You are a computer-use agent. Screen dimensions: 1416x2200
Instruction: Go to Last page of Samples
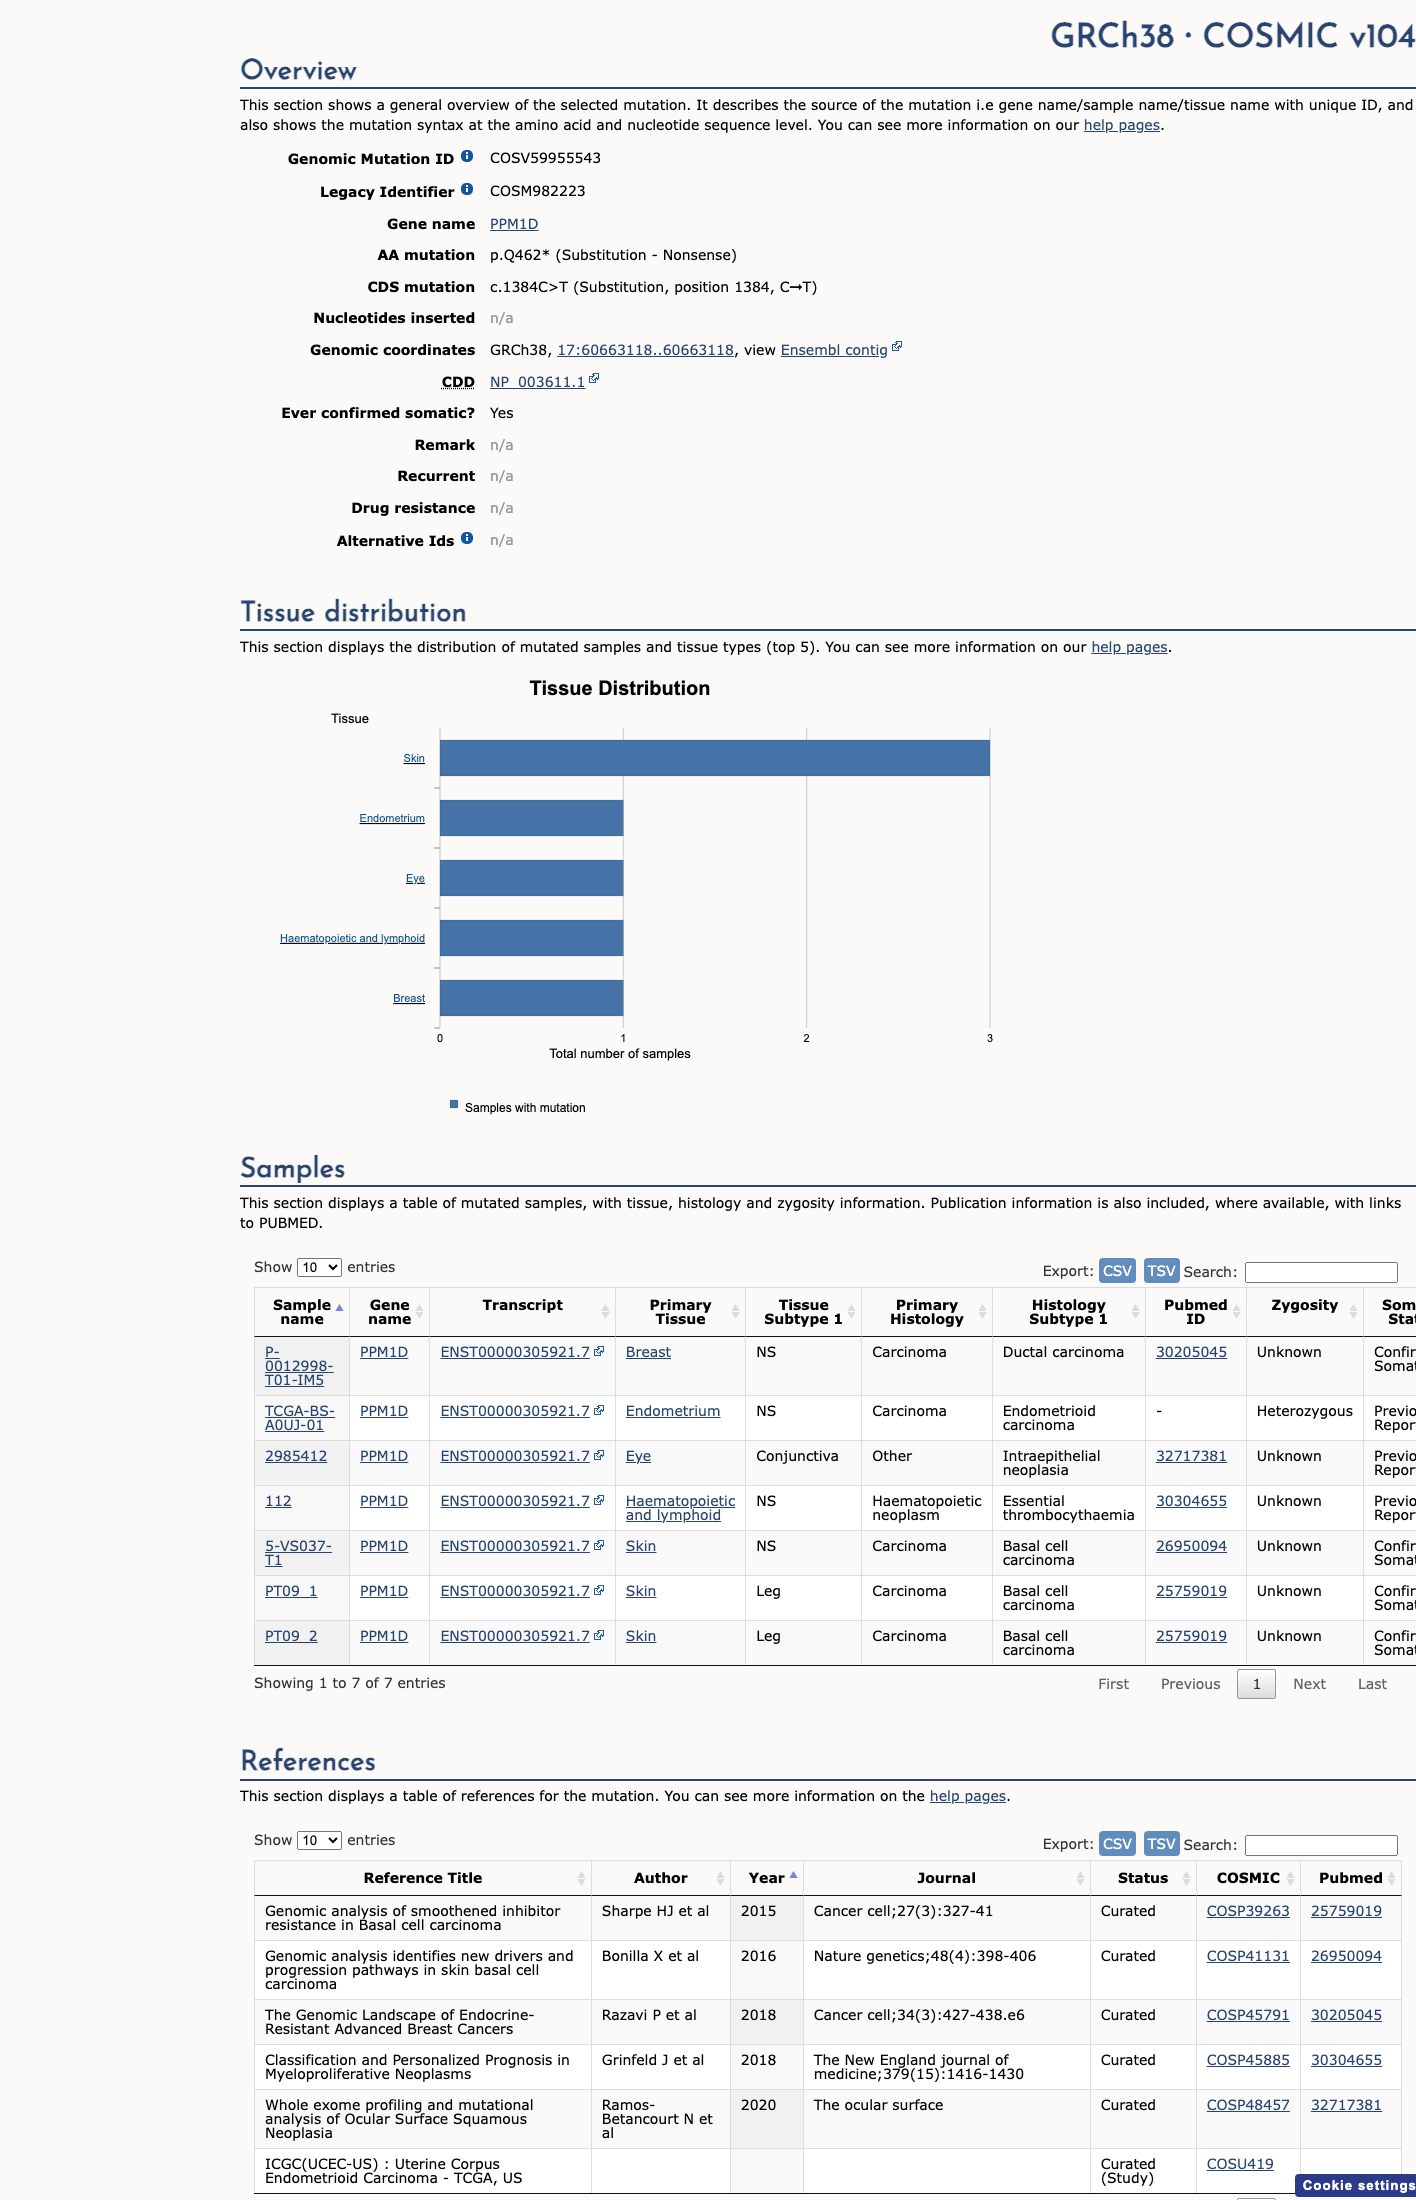tap(1372, 1684)
